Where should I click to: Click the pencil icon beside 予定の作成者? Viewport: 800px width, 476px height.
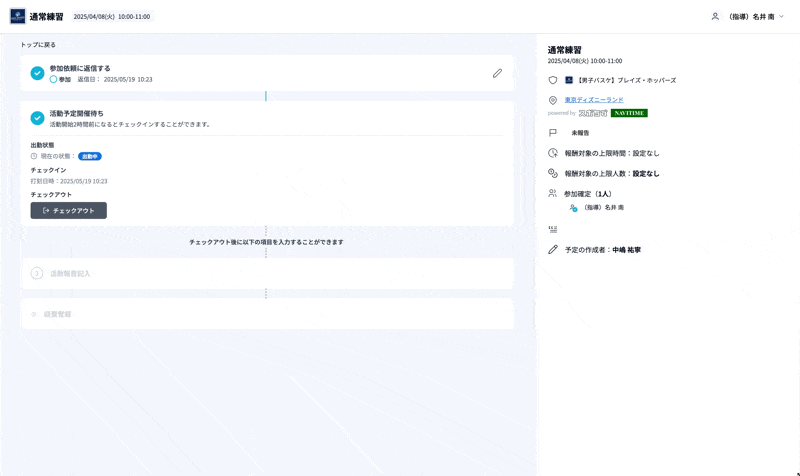553,249
